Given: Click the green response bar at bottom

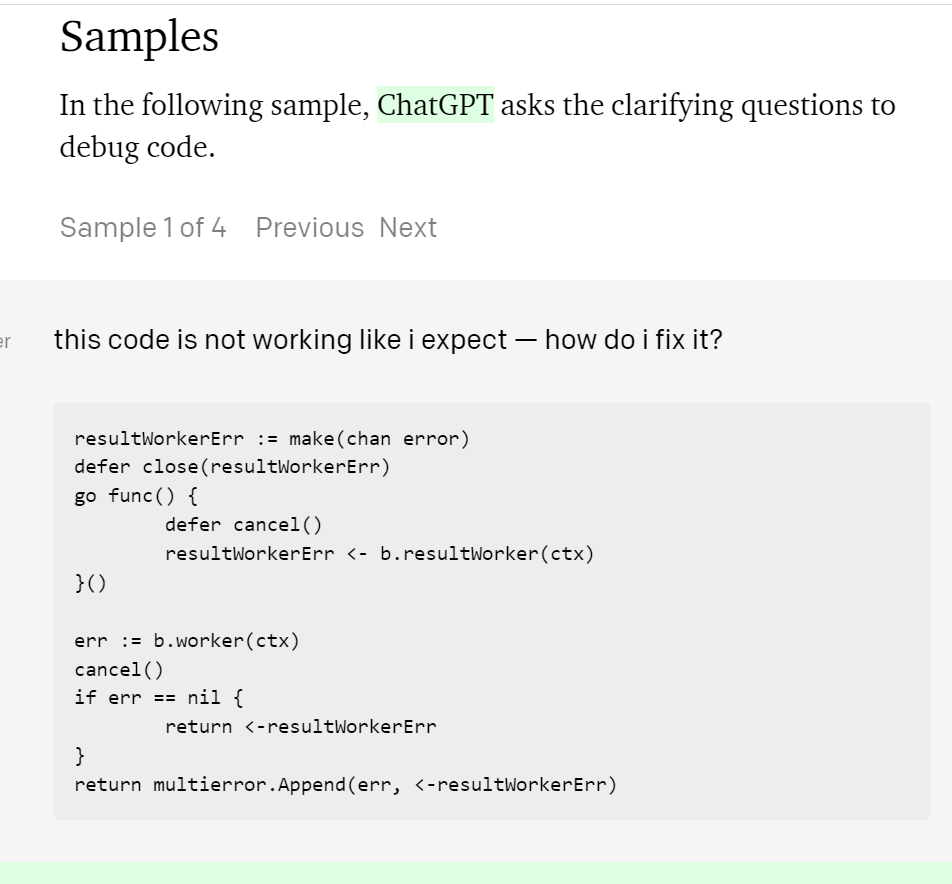Looking at the screenshot, I should 476,873.
